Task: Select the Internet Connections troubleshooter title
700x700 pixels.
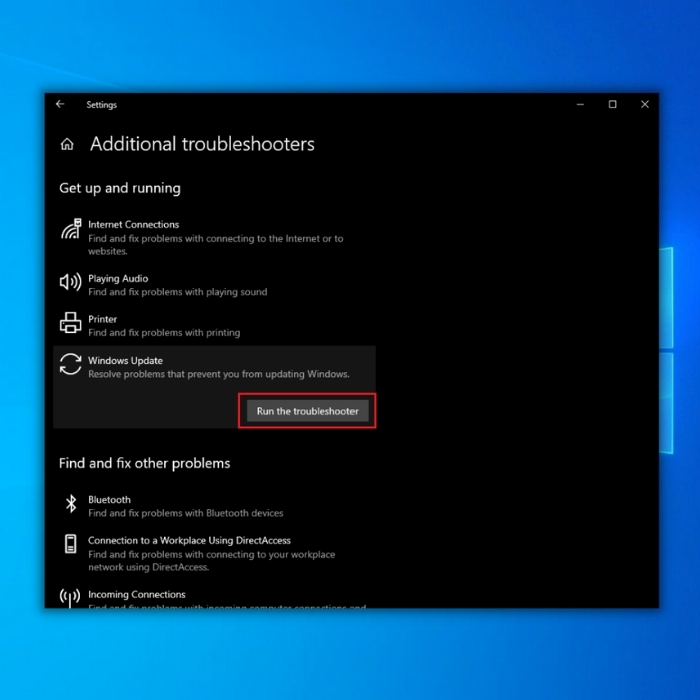Action: [133, 225]
